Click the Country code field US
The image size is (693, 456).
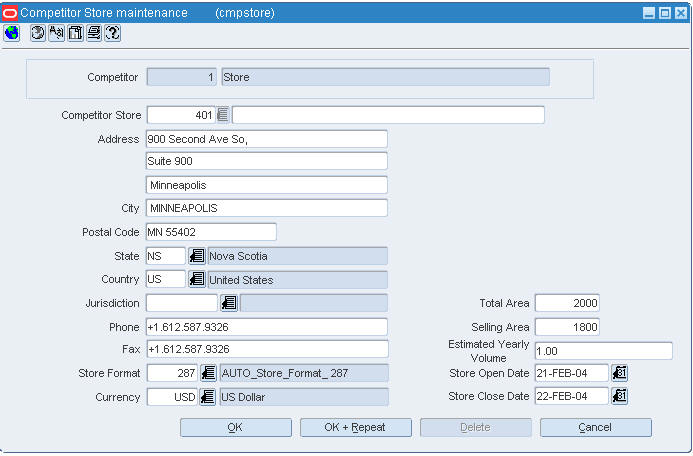(x=165, y=279)
